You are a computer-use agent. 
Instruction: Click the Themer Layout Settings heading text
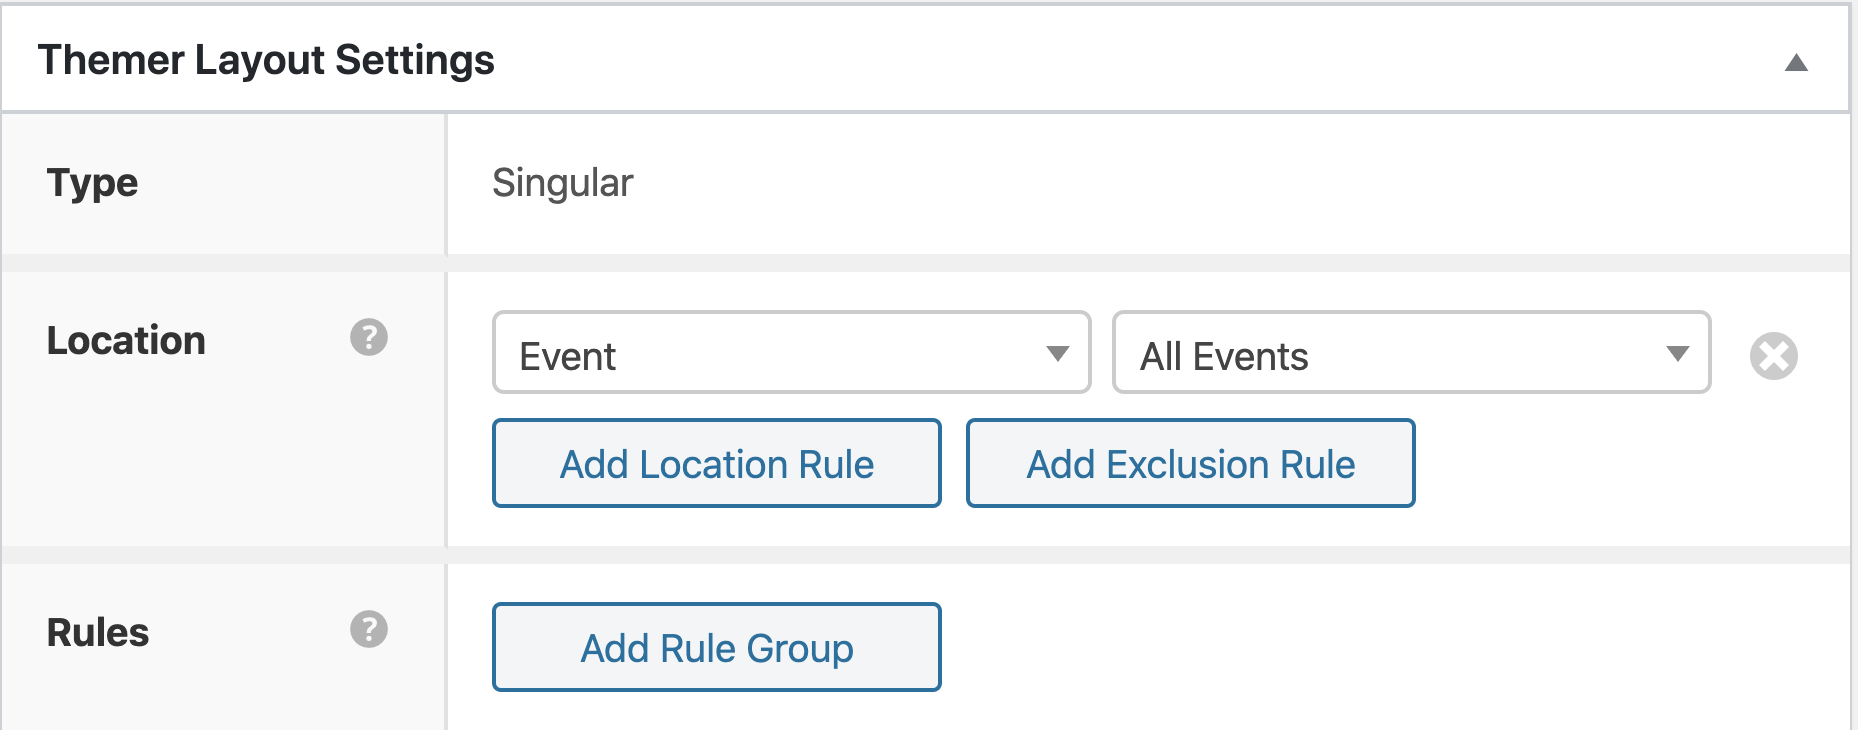coord(266,60)
